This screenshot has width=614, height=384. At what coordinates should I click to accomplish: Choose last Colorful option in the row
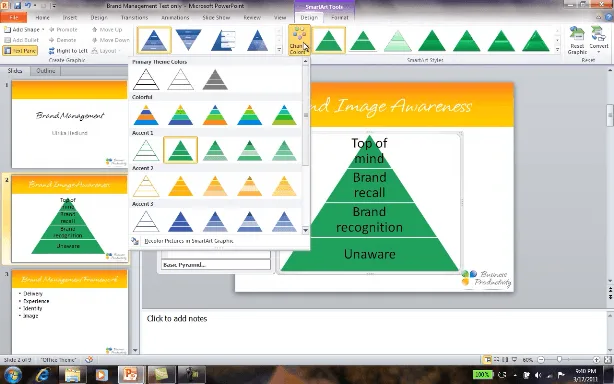[x=284, y=115]
